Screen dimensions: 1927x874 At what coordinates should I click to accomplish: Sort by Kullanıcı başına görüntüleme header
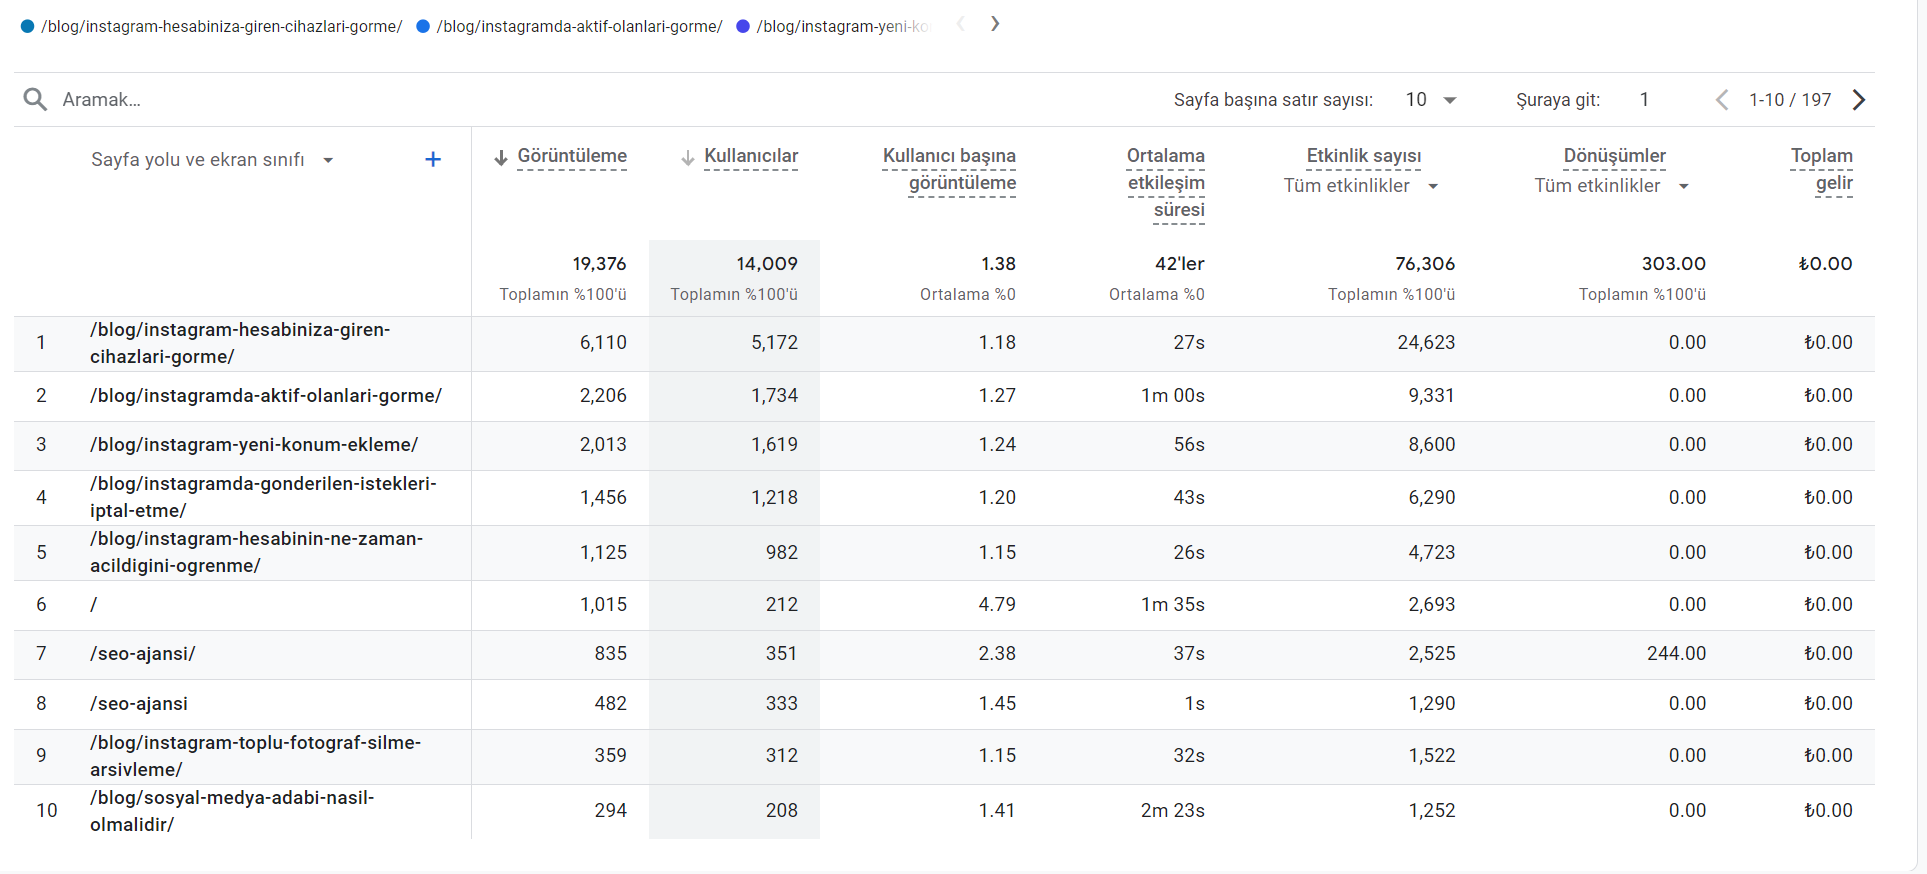949,169
